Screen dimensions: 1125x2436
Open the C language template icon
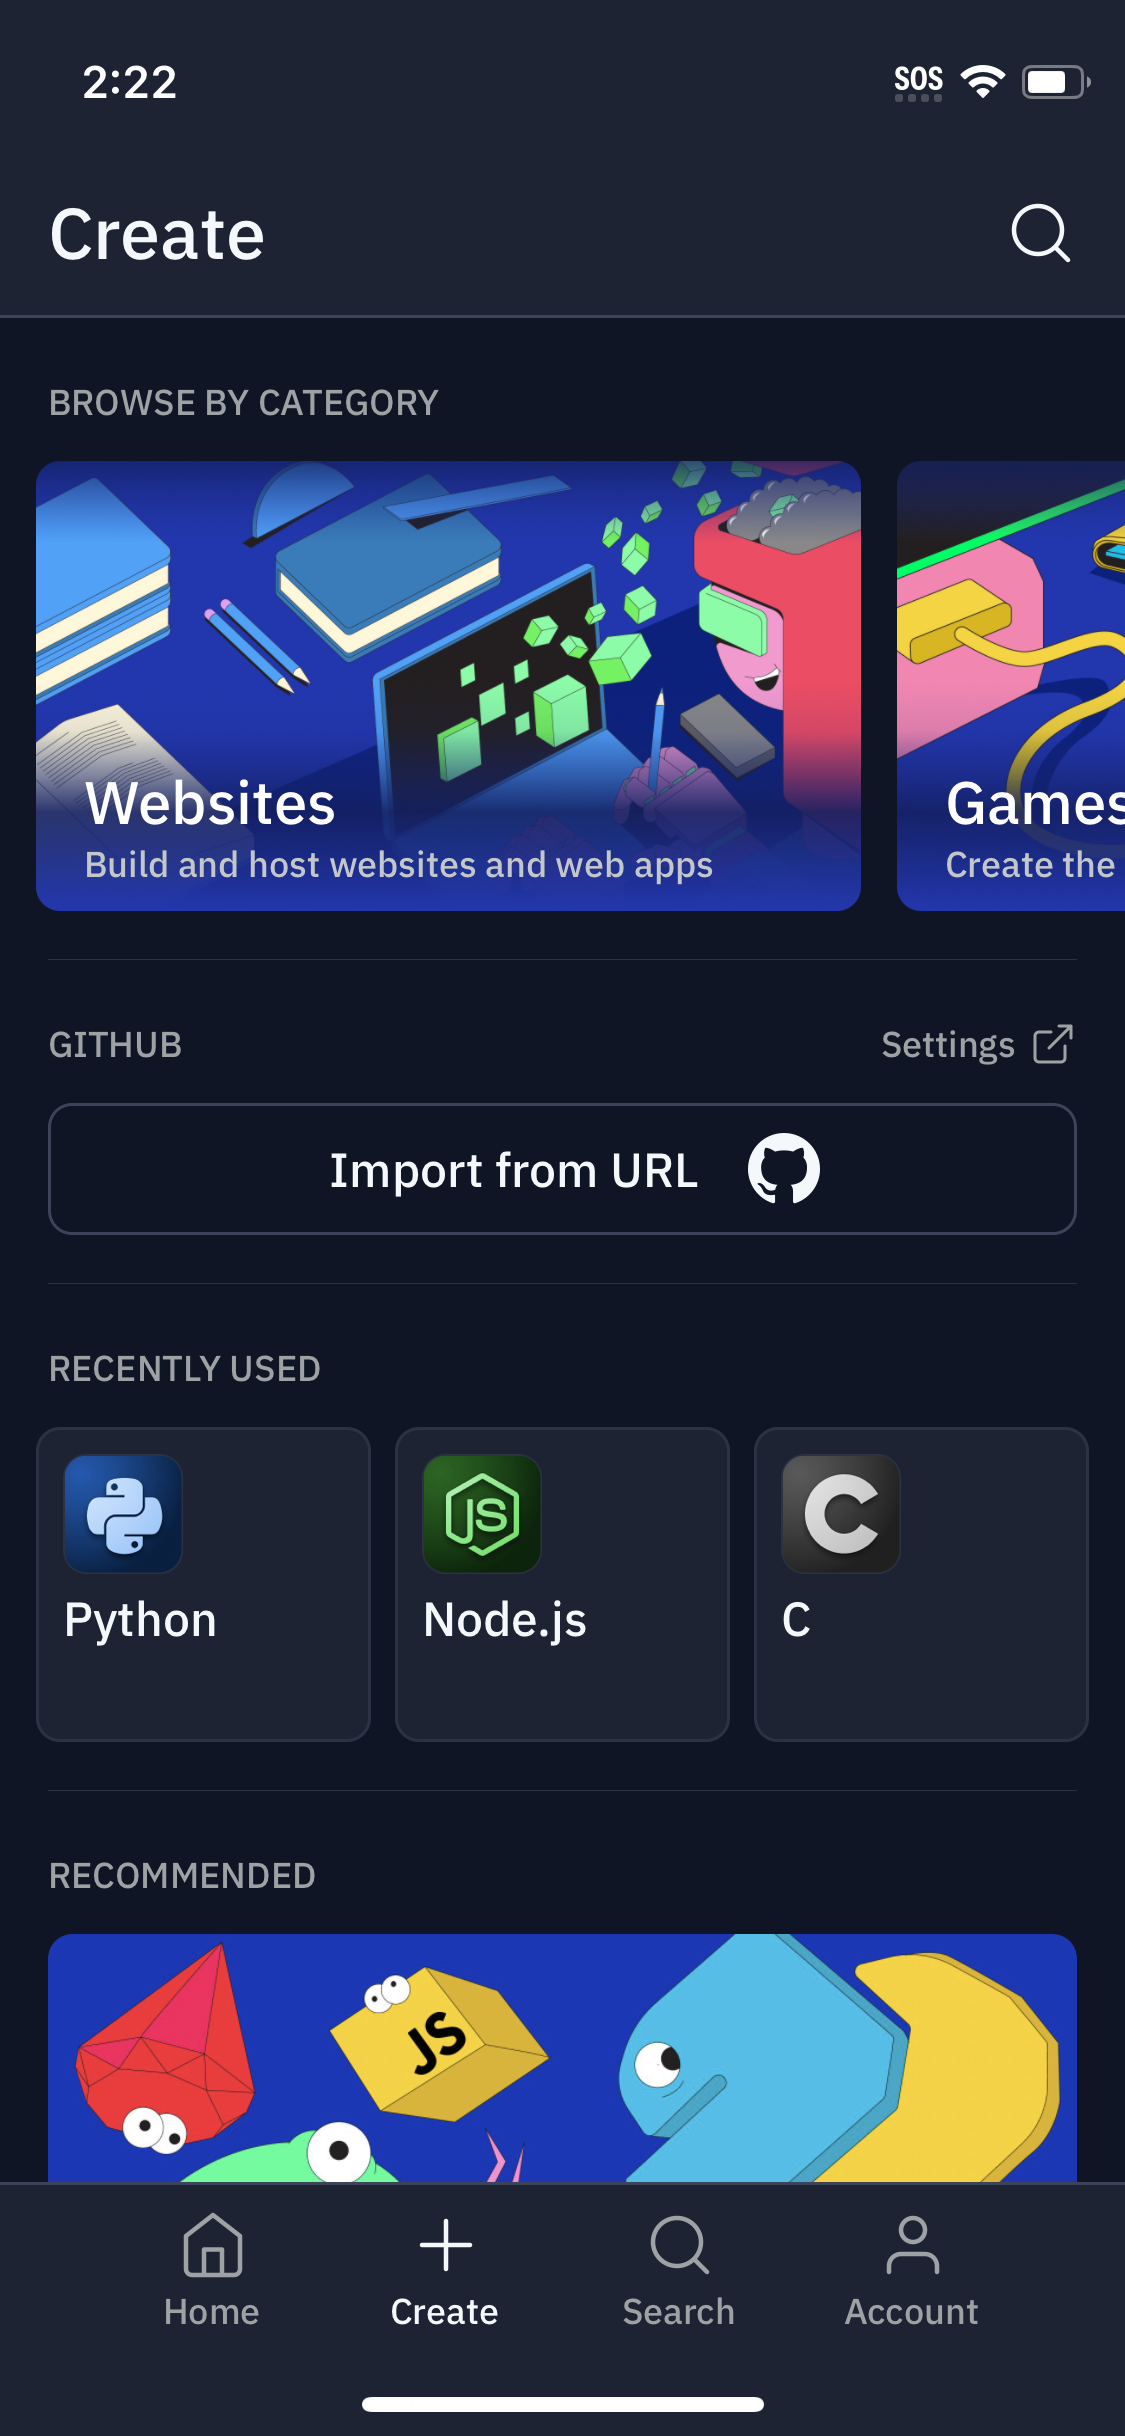(x=841, y=1514)
